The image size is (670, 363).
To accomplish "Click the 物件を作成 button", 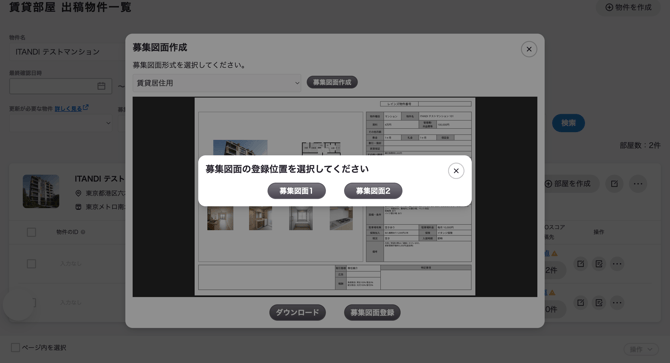I will point(628,7).
